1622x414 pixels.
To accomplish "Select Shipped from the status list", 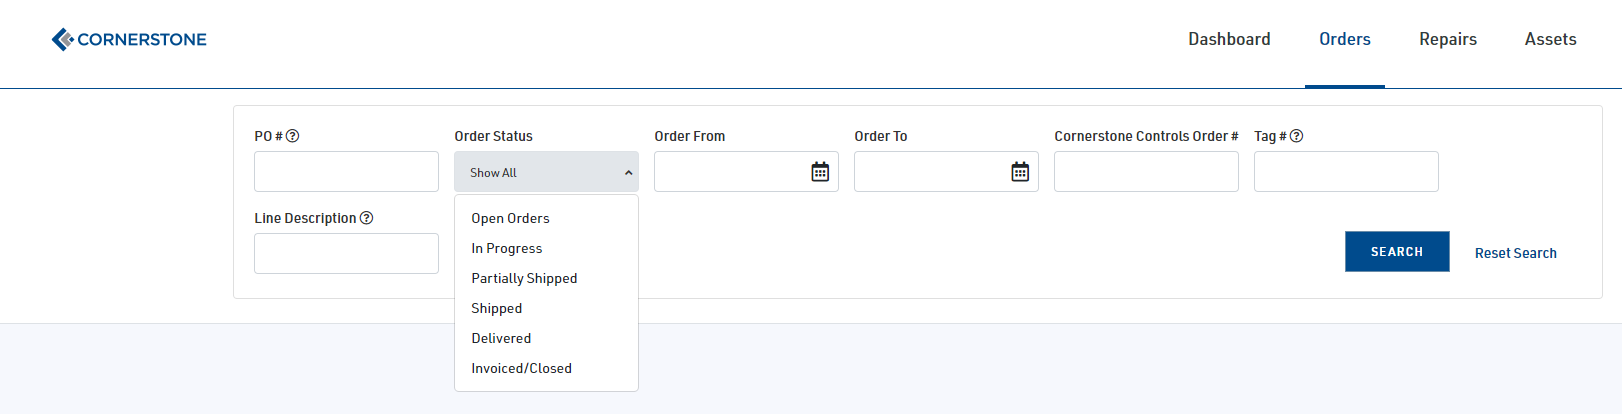I will click(x=497, y=308).
